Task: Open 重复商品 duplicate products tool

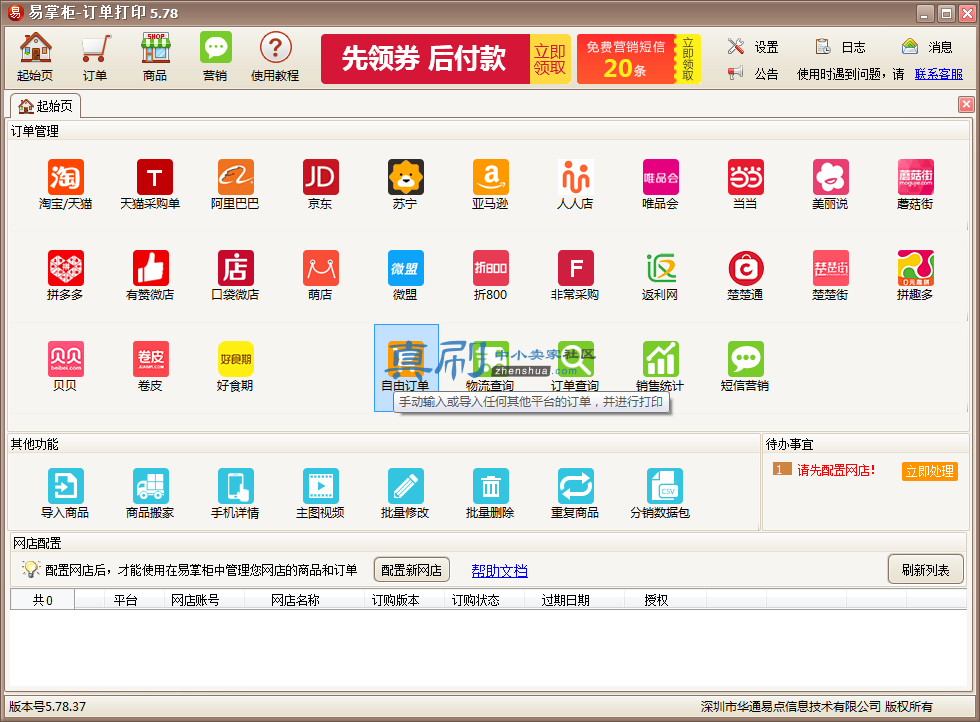Action: click(575, 494)
